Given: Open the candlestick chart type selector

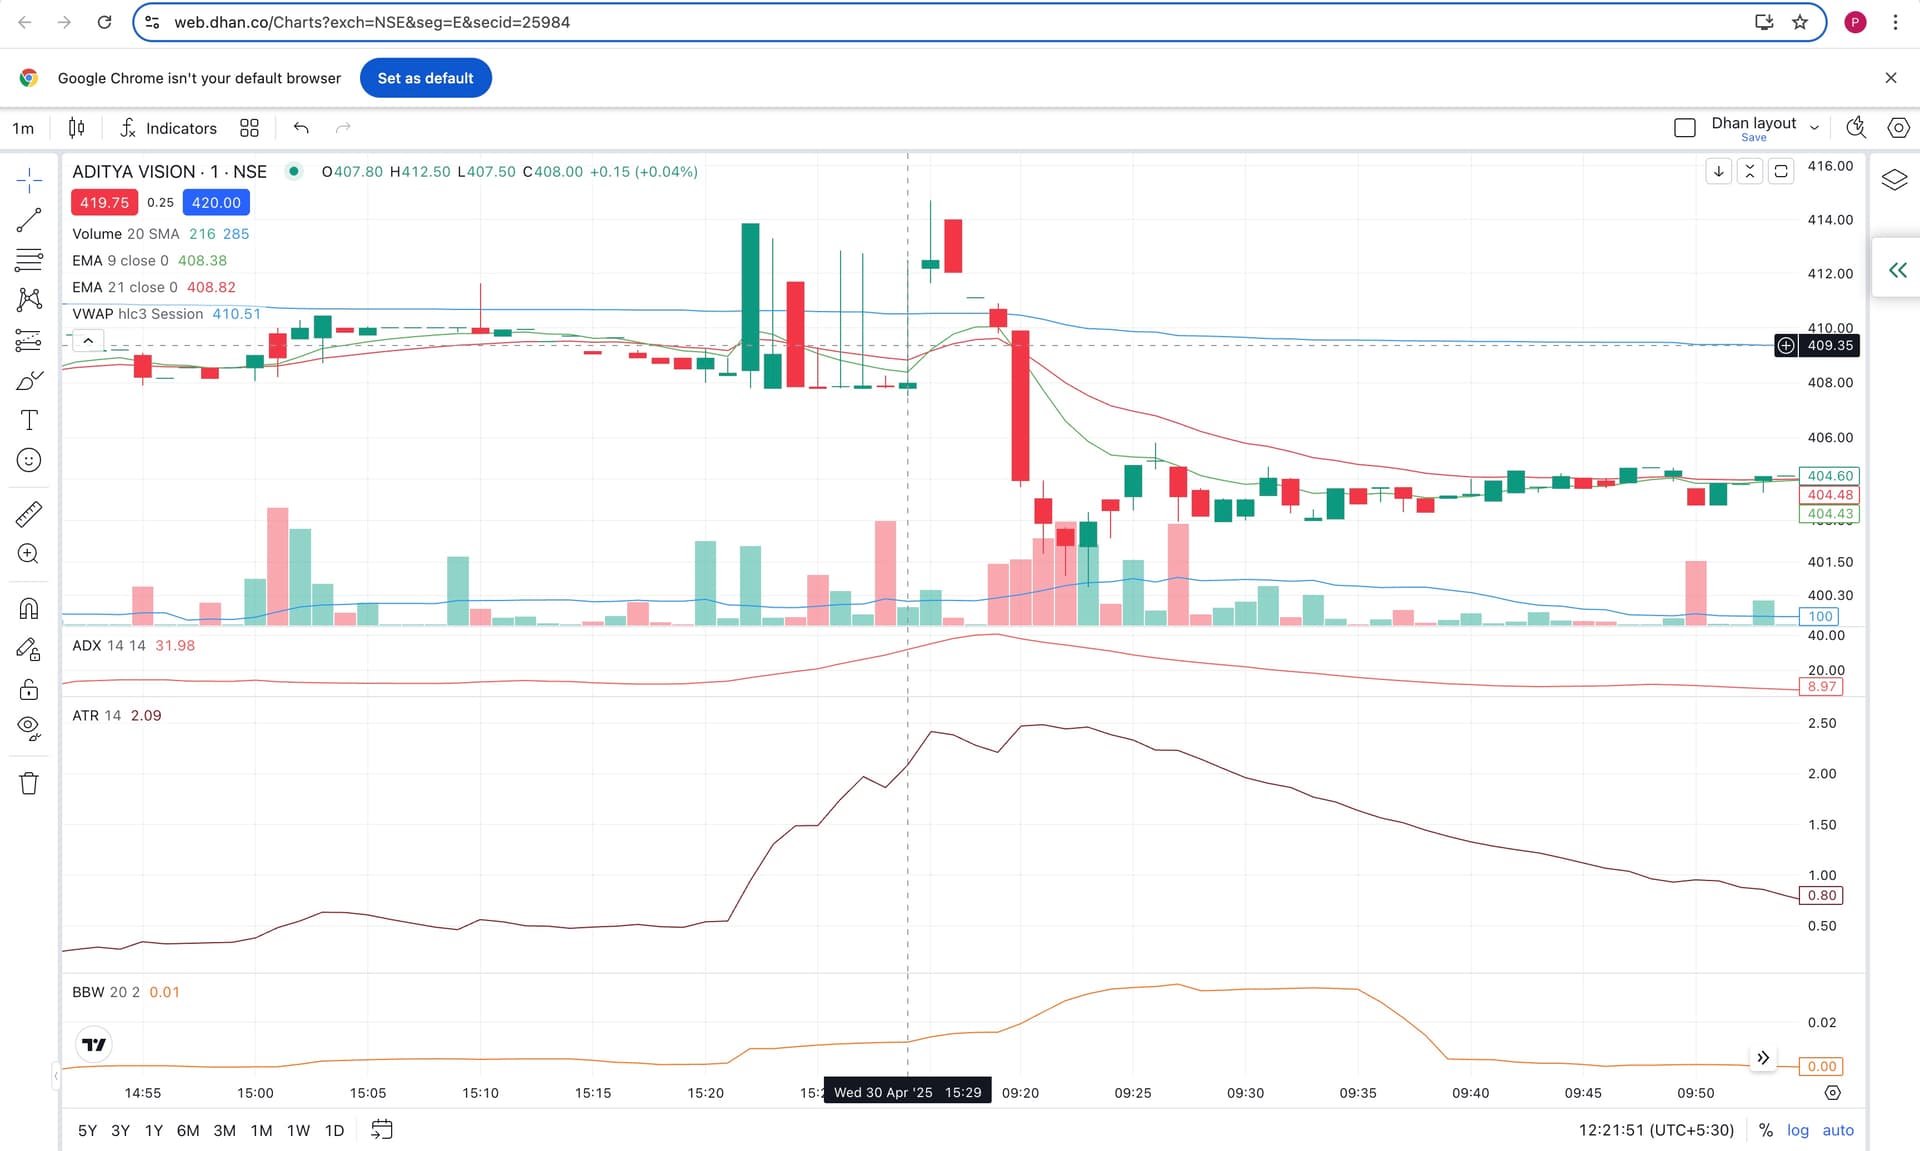Looking at the screenshot, I should (76, 128).
